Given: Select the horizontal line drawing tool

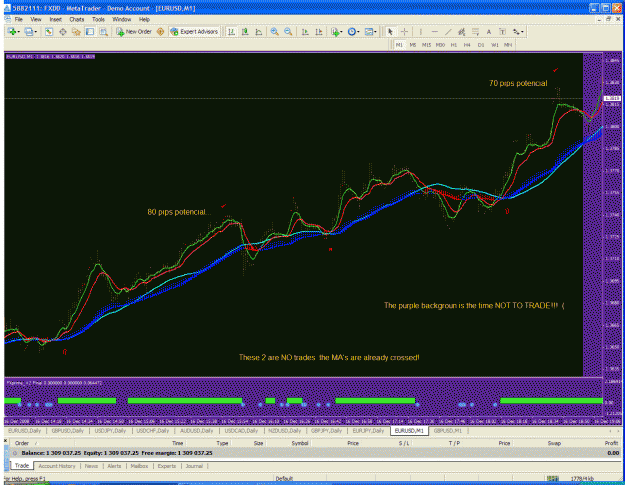Looking at the screenshot, I should 434,31.
